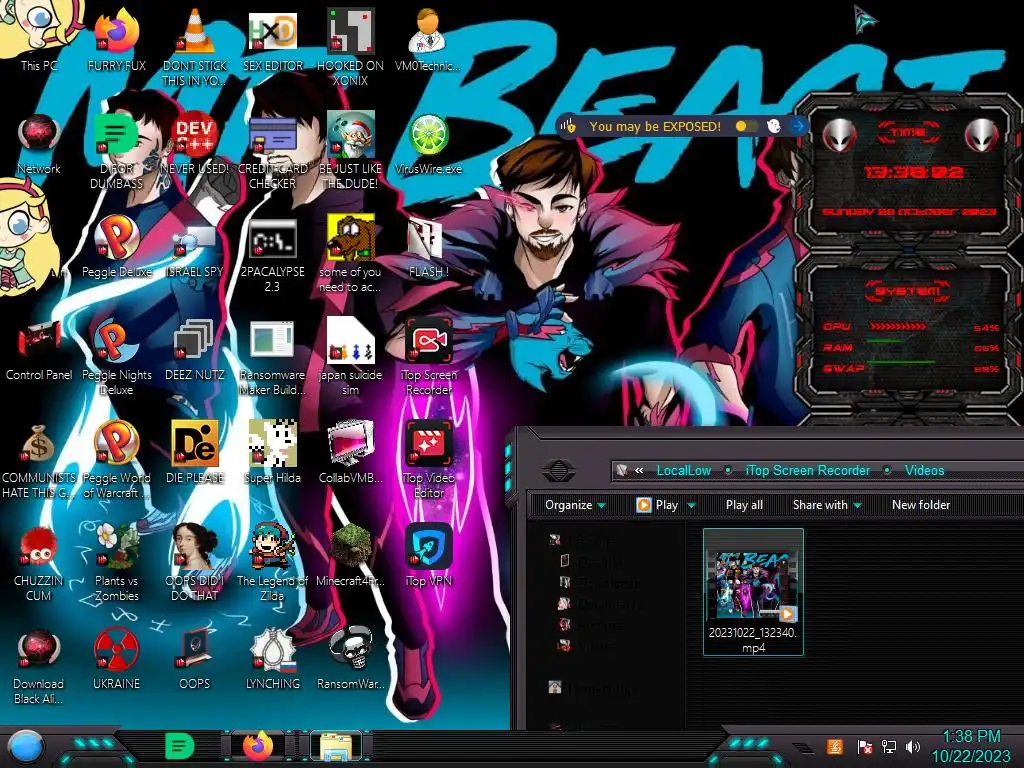Viewport: 1024px width, 768px height.
Task: Open Peggle World of Warcraft shortcut
Action: (x=117, y=458)
